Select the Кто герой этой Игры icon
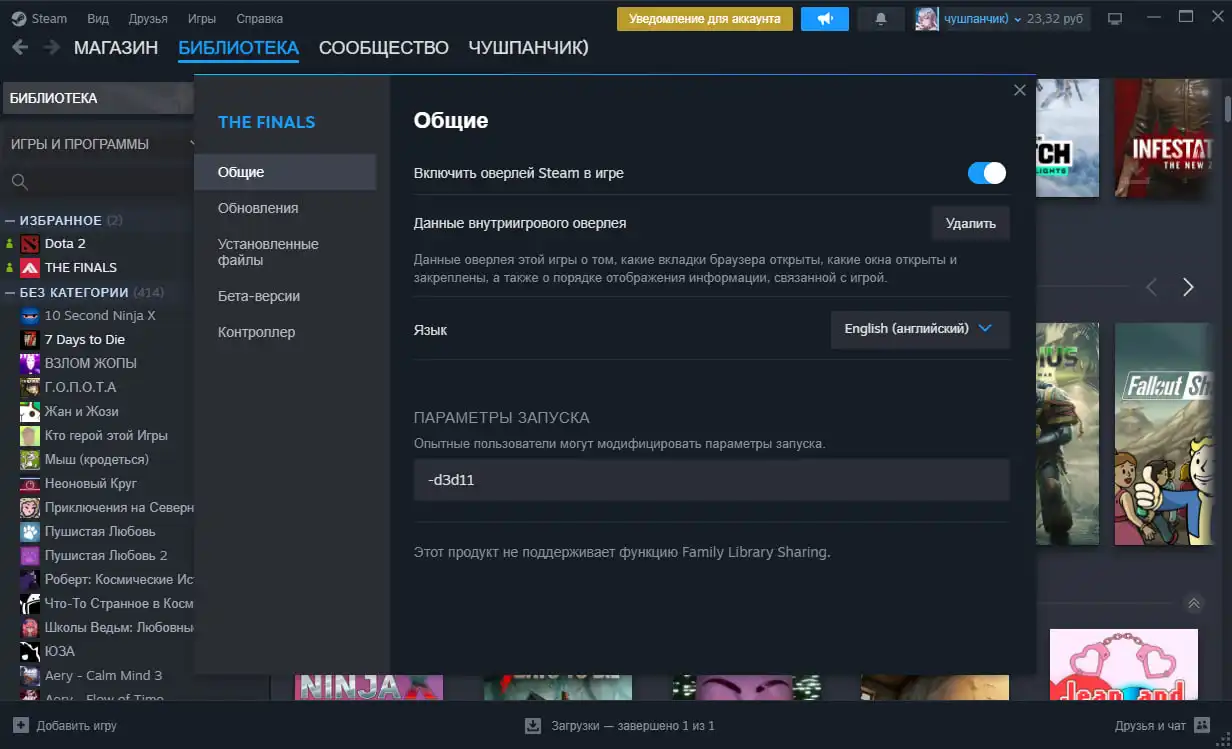 pos(30,435)
